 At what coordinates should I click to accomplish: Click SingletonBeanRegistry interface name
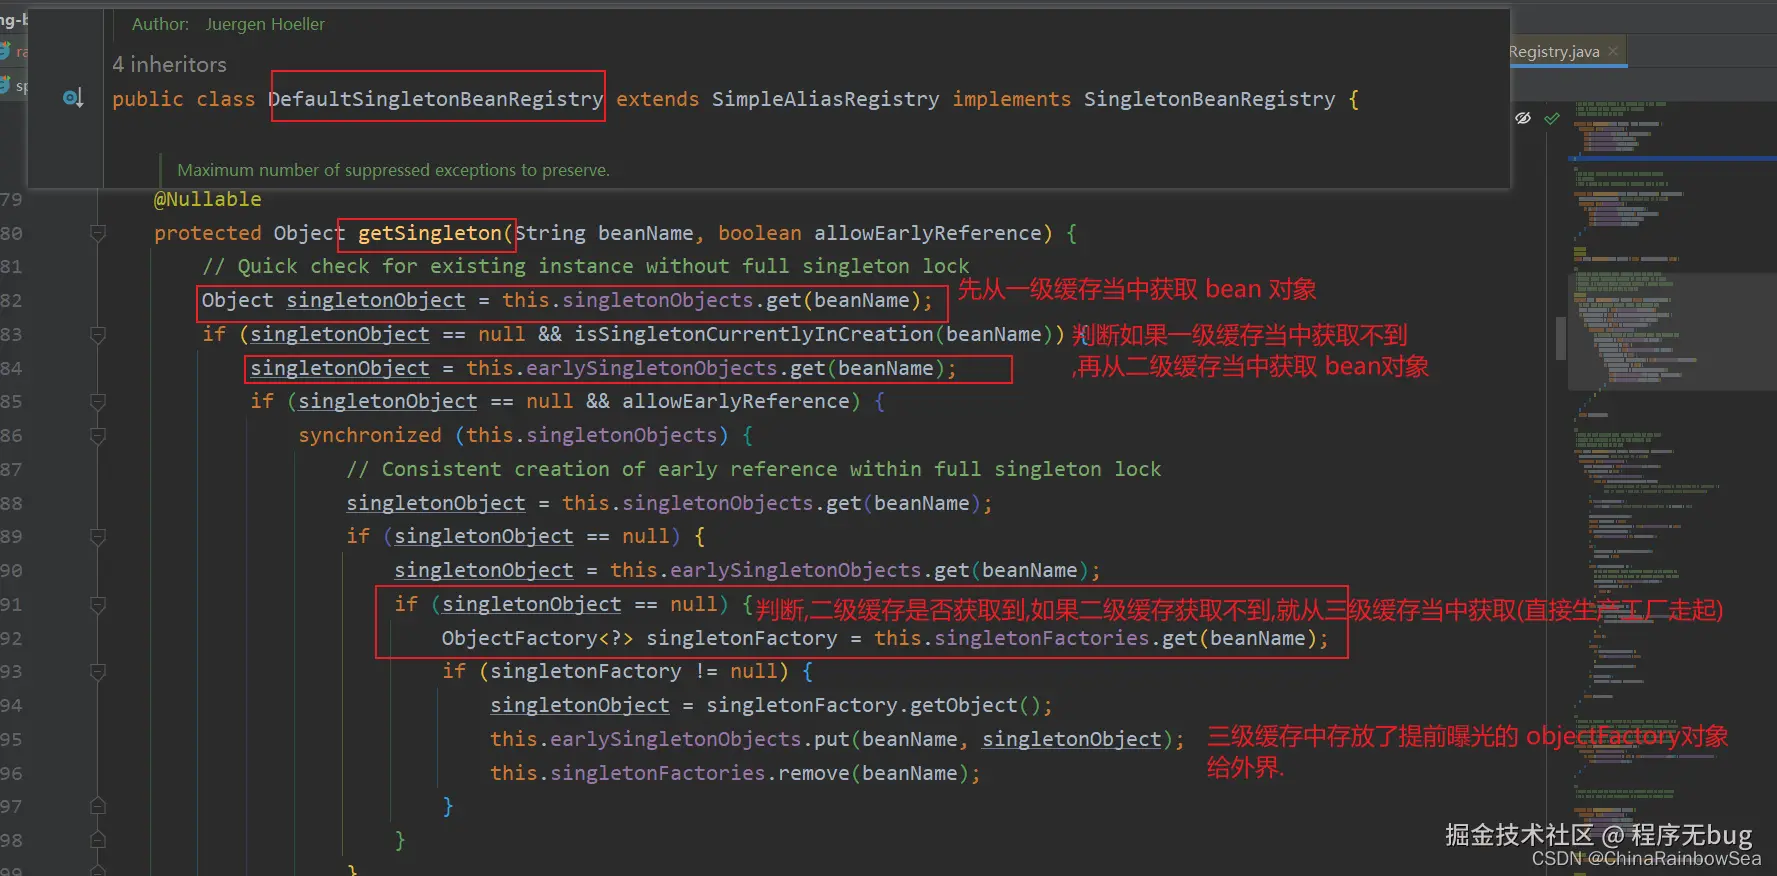pyautogui.click(x=1210, y=99)
